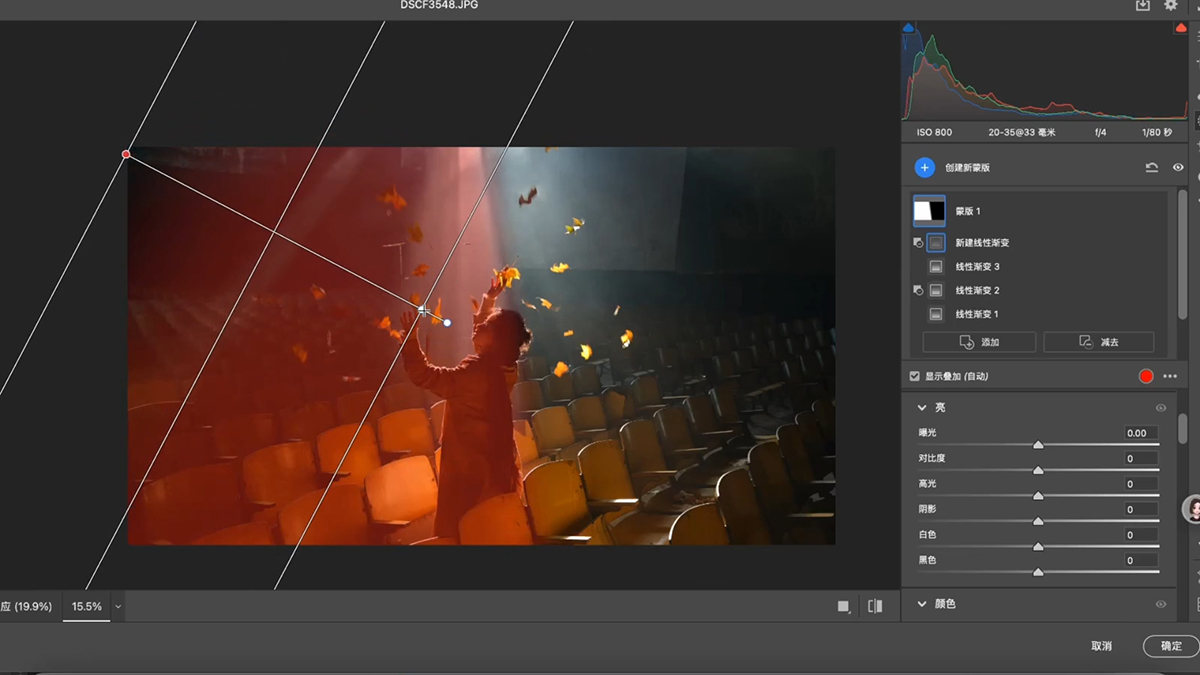Toggle eye icon for the 亮 panel

click(x=1161, y=408)
